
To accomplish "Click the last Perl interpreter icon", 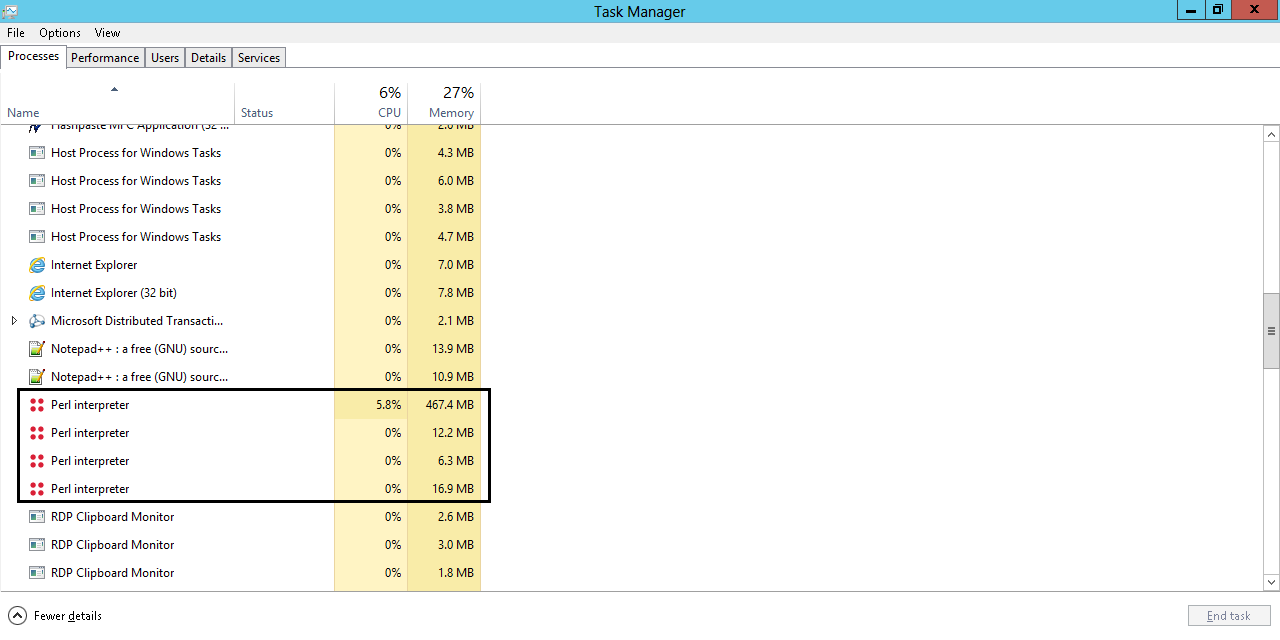I will click(x=37, y=488).
